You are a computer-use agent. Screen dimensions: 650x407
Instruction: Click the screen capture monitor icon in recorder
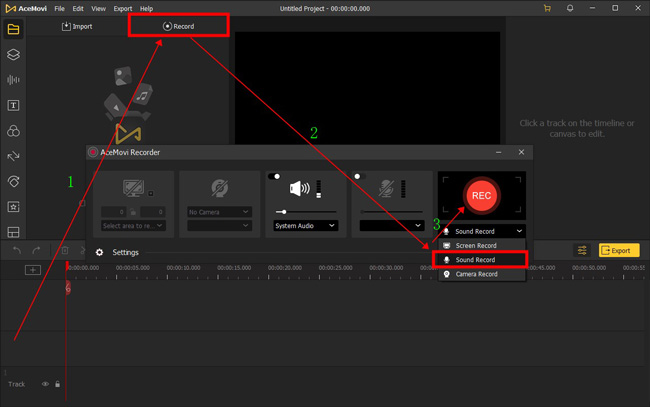point(133,188)
